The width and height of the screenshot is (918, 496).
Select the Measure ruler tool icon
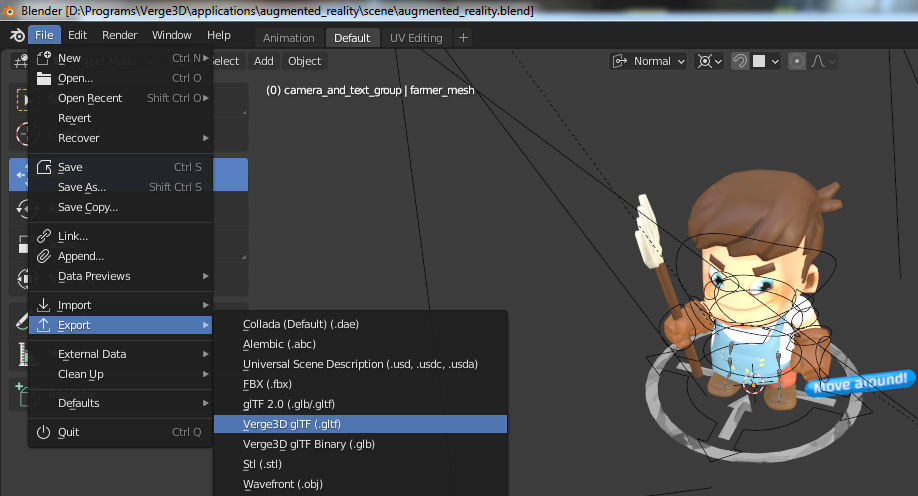tap(23, 354)
